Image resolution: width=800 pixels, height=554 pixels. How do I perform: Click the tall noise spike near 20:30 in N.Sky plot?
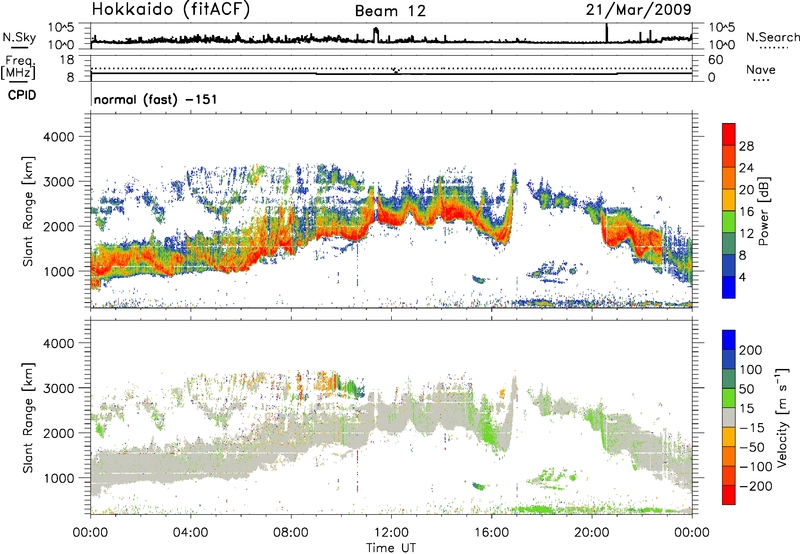607,33
